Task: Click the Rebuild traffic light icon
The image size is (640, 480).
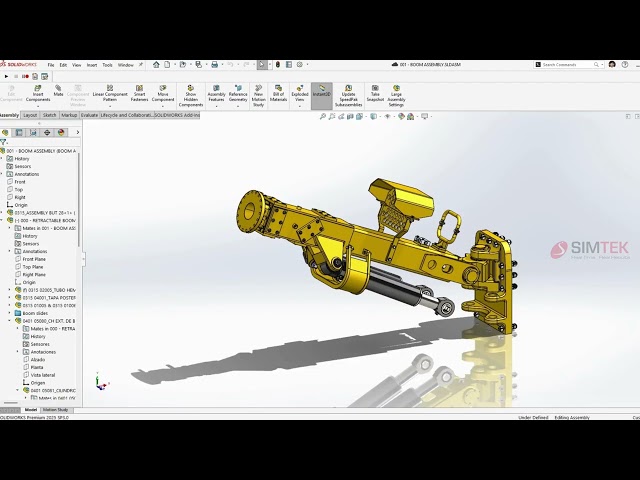Action: coord(278,64)
